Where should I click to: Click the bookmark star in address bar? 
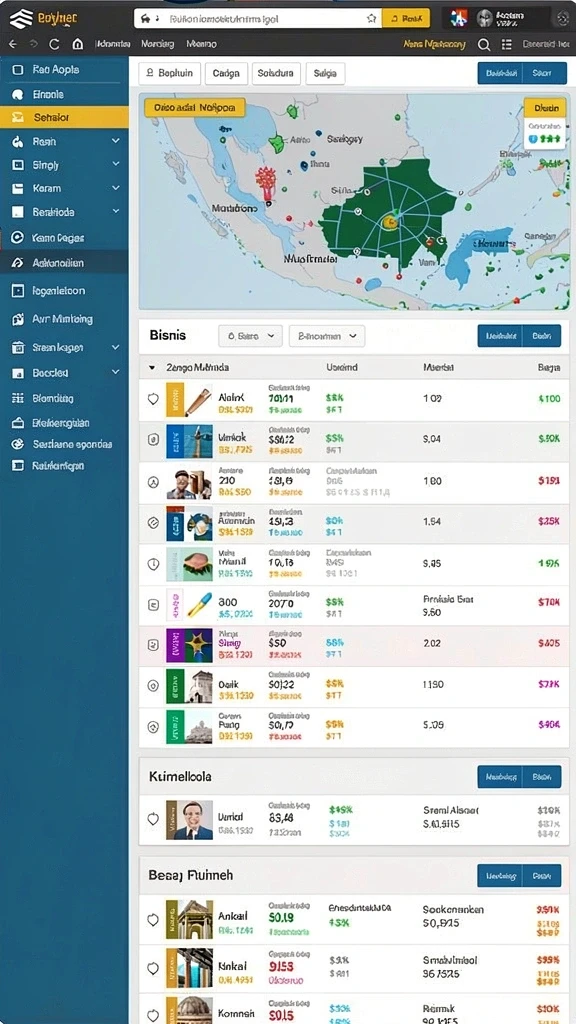[372, 18]
